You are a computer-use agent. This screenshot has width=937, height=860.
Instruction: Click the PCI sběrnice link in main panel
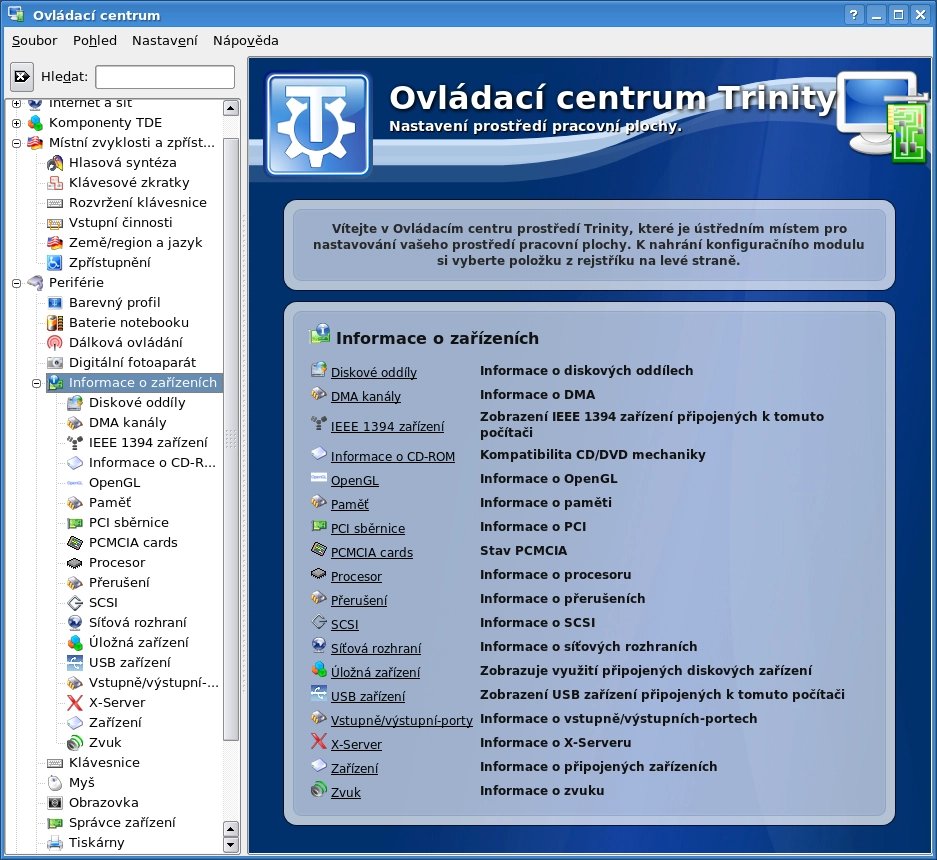[x=368, y=528]
